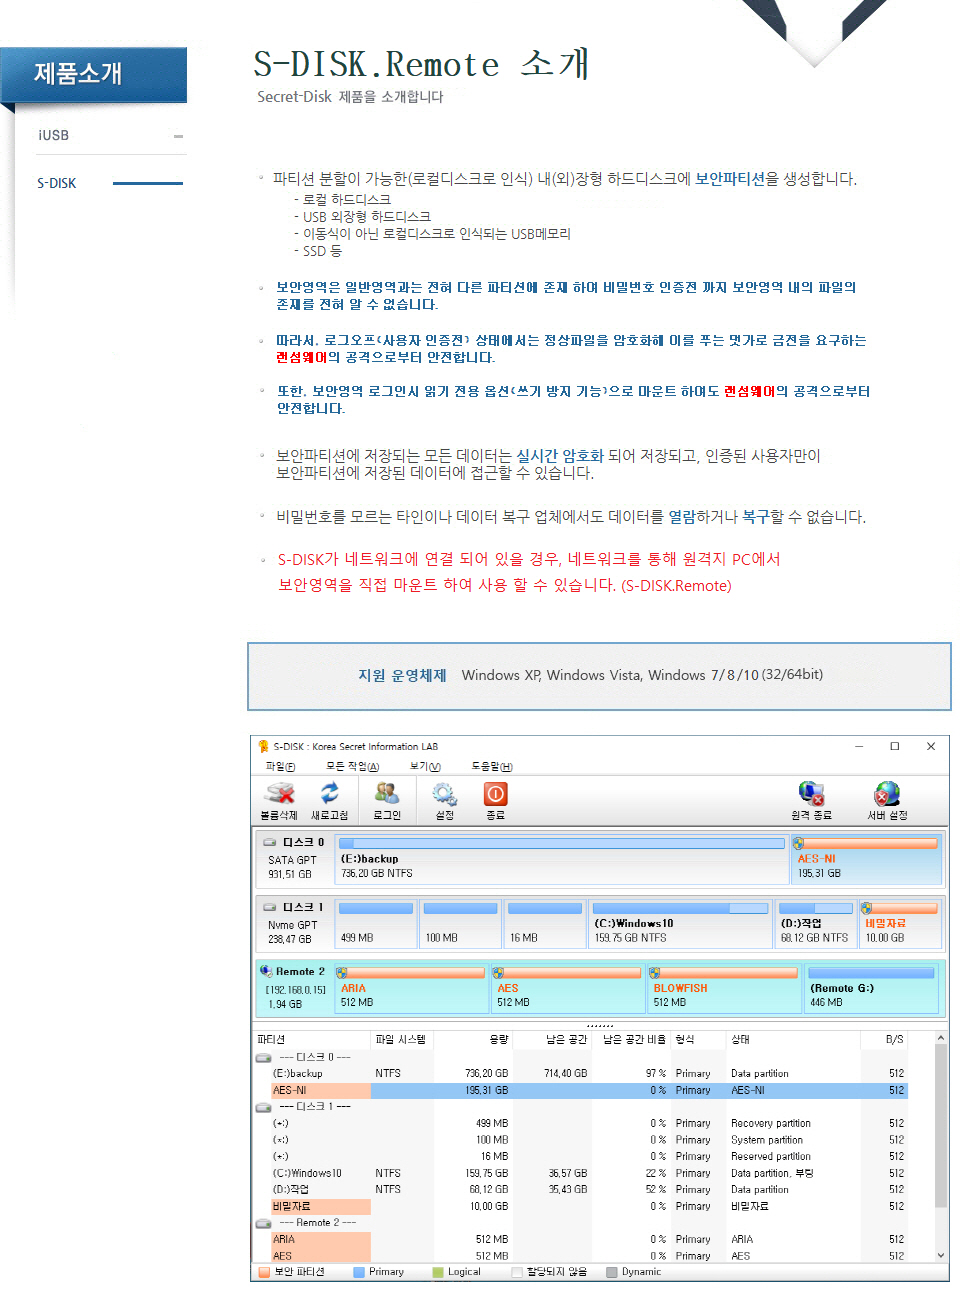
Task: Open the 보기(V) menu
Action: tap(425, 767)
